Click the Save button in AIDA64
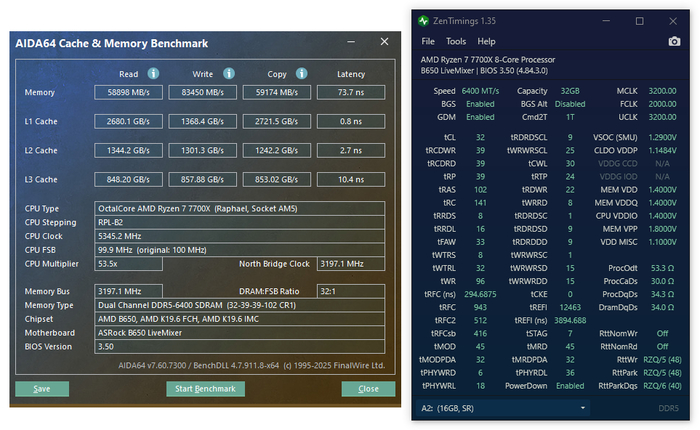The image size is (700, 430). 42,388
